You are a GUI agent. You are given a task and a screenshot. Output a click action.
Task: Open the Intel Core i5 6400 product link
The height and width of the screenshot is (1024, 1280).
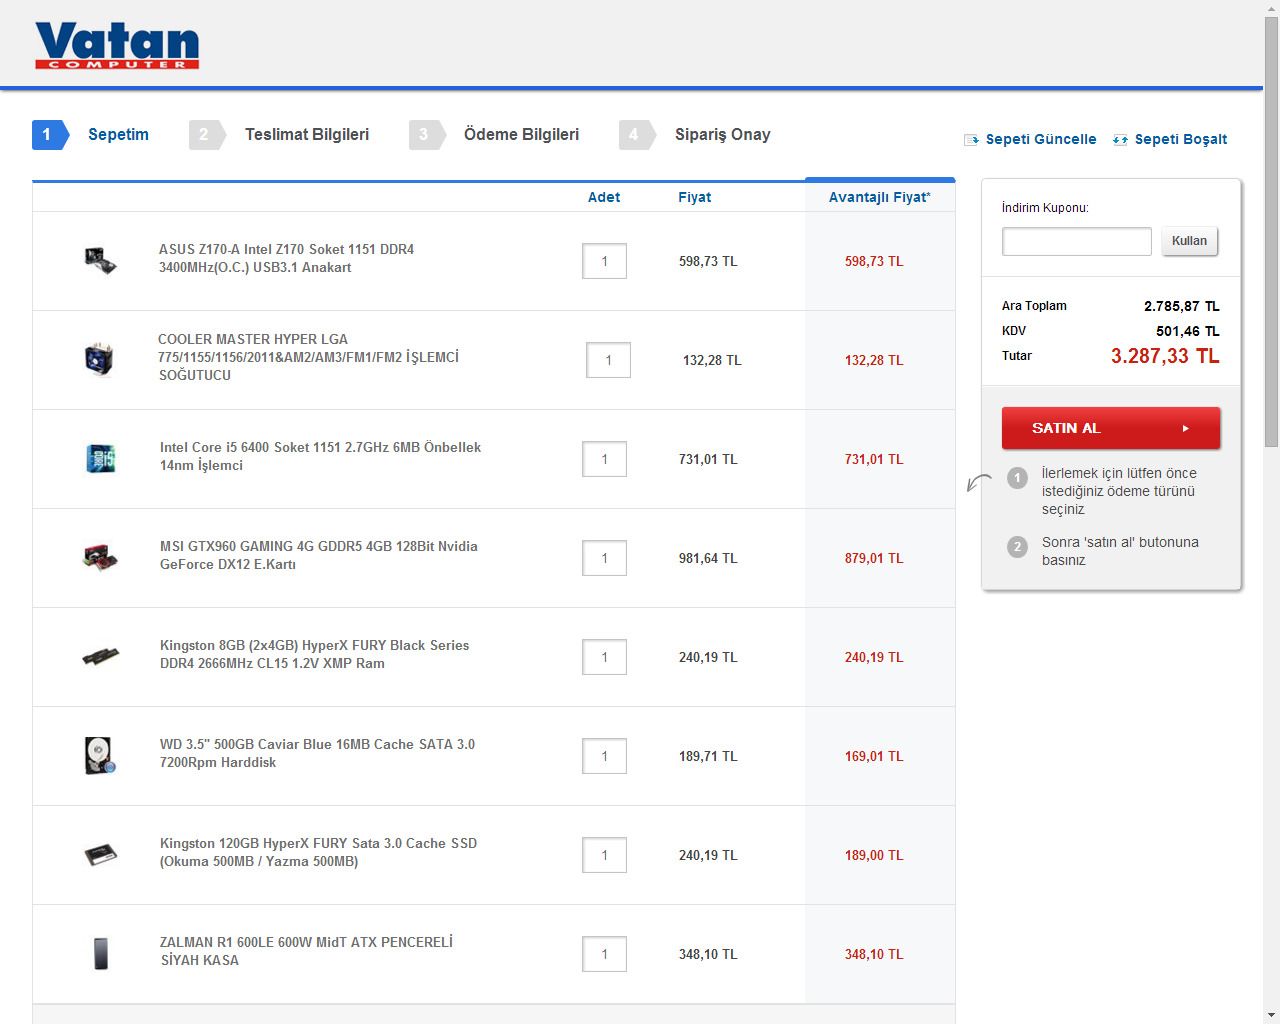click(x=320, y=456)
